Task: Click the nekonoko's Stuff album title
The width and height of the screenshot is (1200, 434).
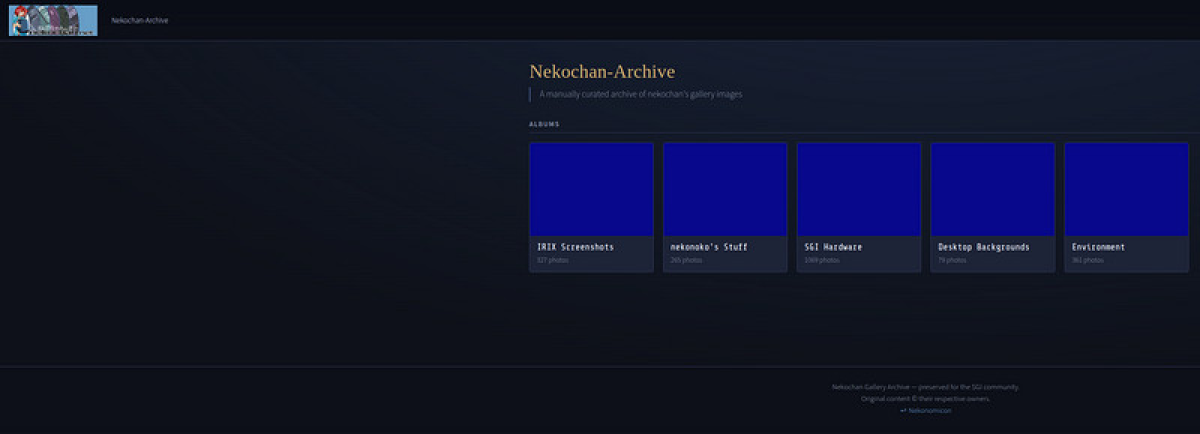Action: 709,246
